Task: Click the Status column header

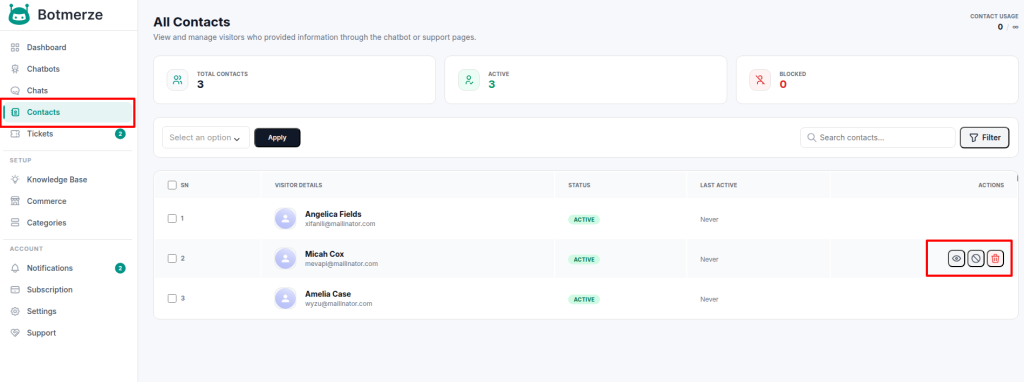Action: (579, 185)
